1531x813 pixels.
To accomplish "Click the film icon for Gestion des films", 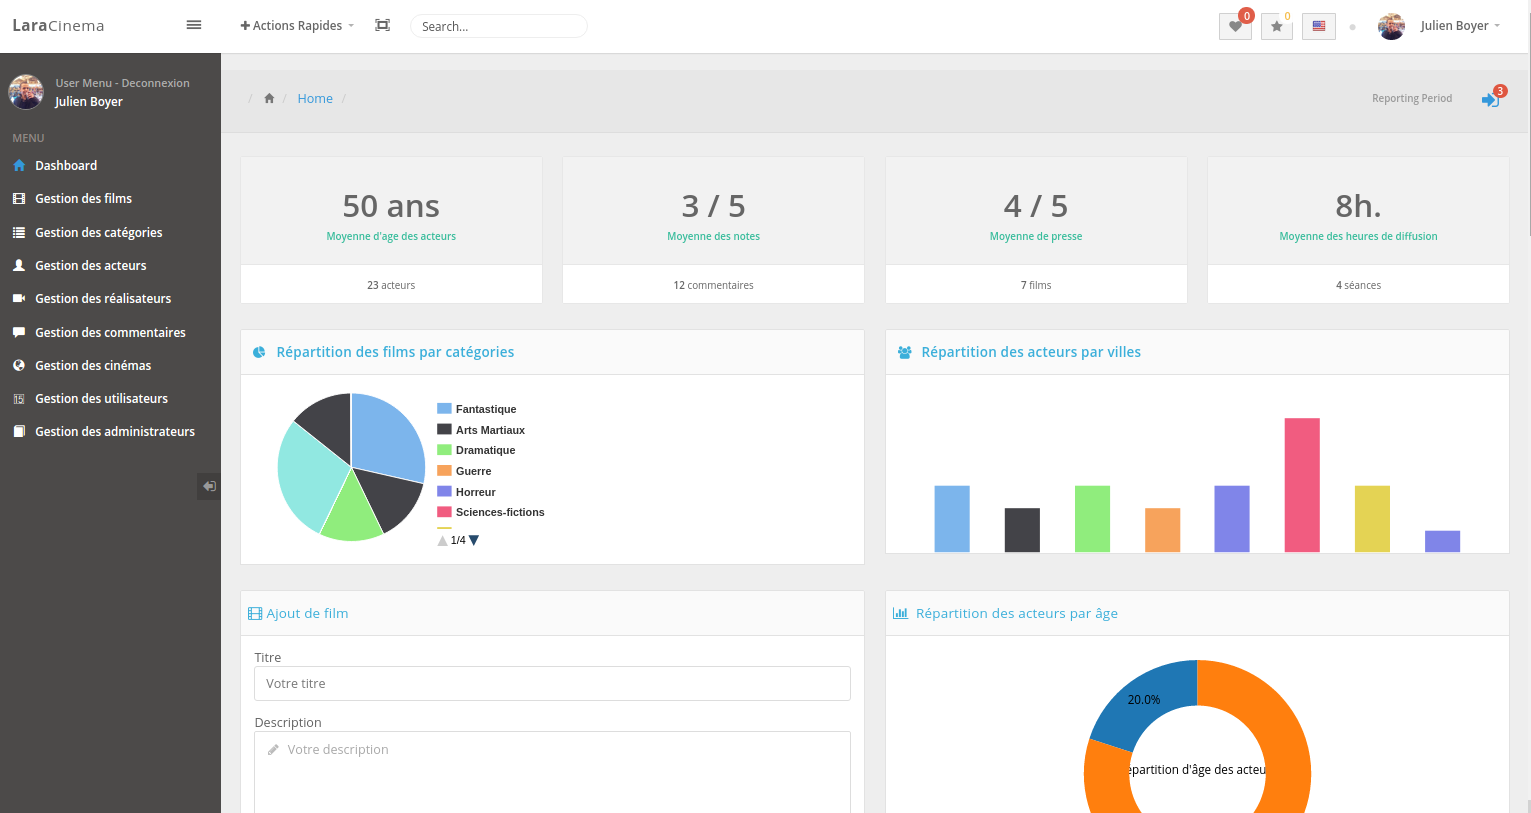I will pos(19,199).
